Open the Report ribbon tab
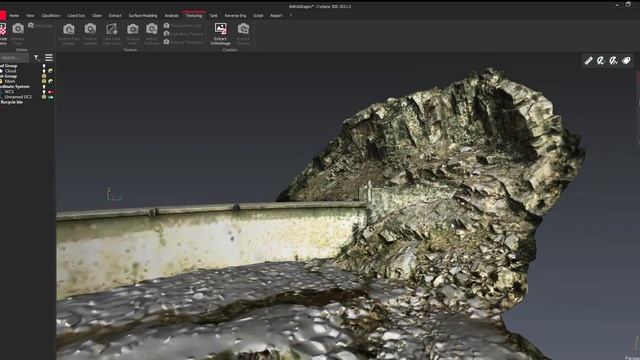Image resolution: width=640 pixels, height=360 pixels. pyautogui.click(x=276, y=16)
